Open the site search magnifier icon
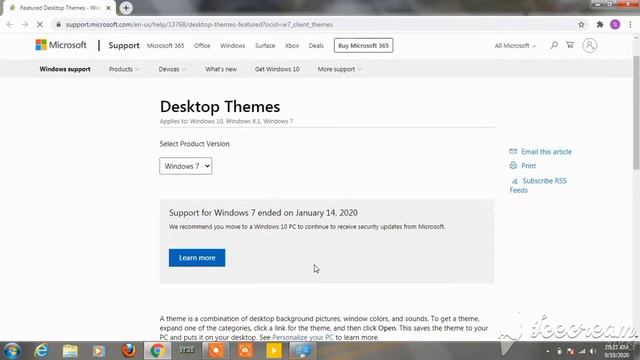The height and width of the screenshot is (360, 640). (554, 45)
